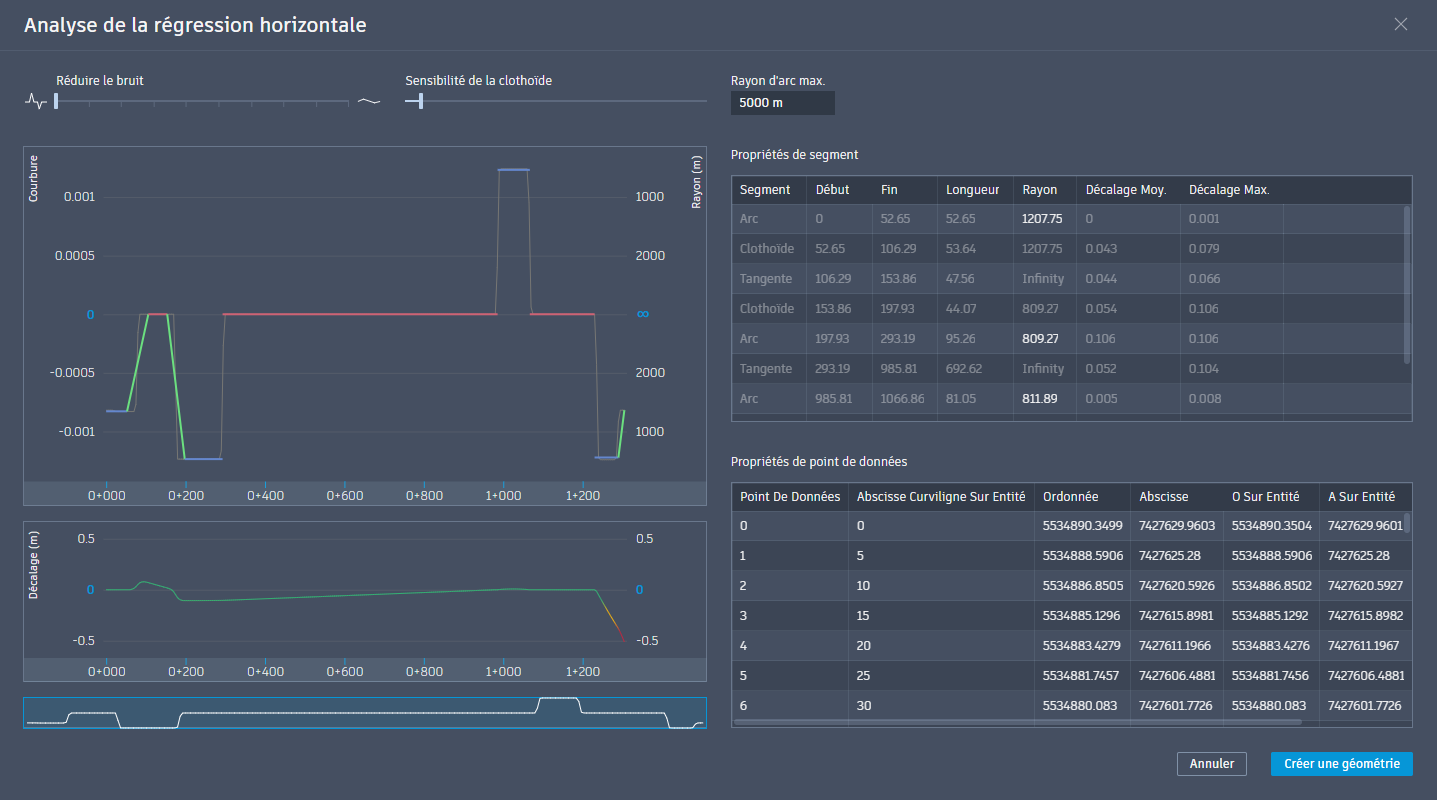Image resolution: width=1437 pixels, height=800 pixels.
Task: Select the Clothoïde segment row starting at 153.86
Action: 1067,309
